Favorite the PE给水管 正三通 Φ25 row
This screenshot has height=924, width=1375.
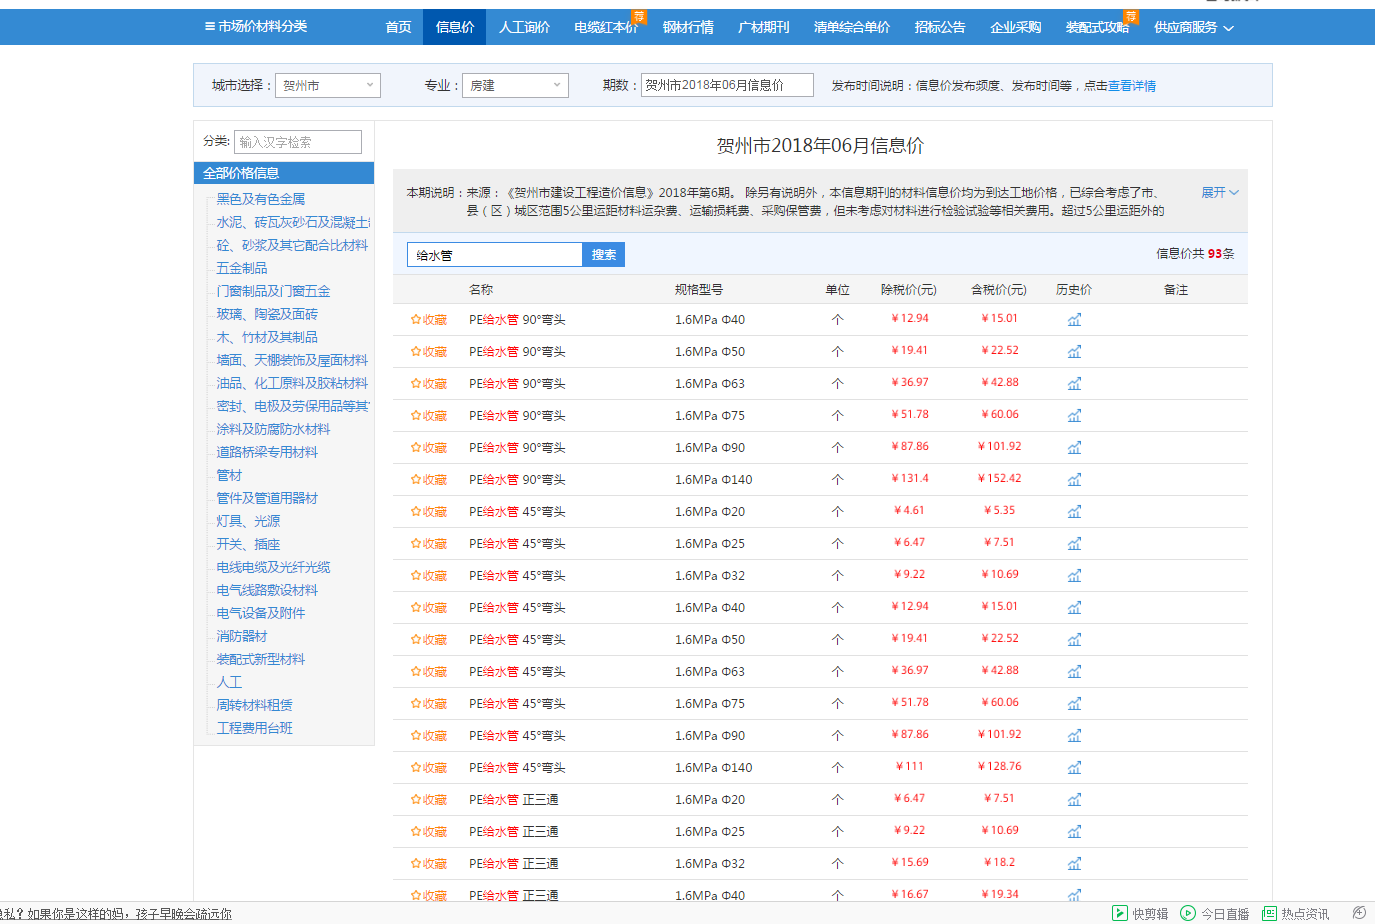click(429, 832)
